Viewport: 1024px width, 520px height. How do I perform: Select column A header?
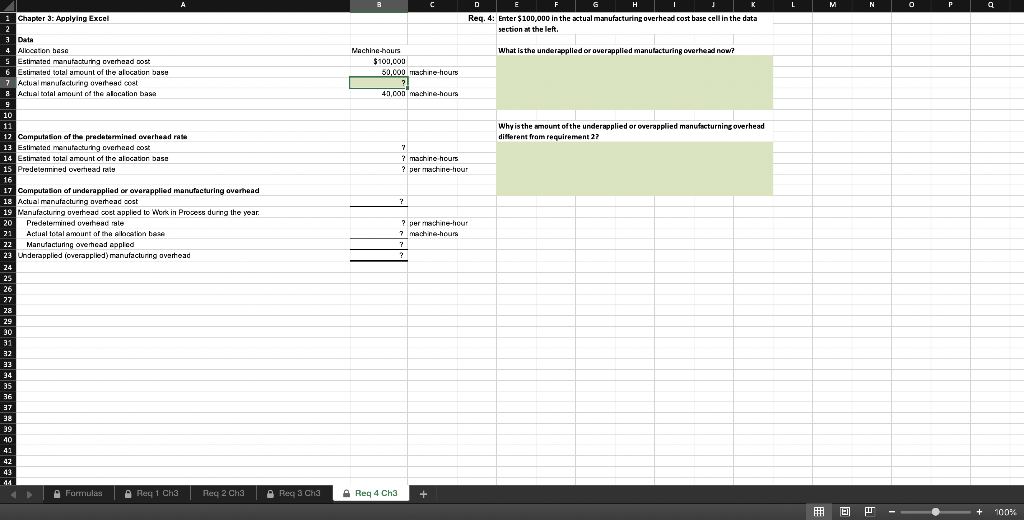[182, 5]
